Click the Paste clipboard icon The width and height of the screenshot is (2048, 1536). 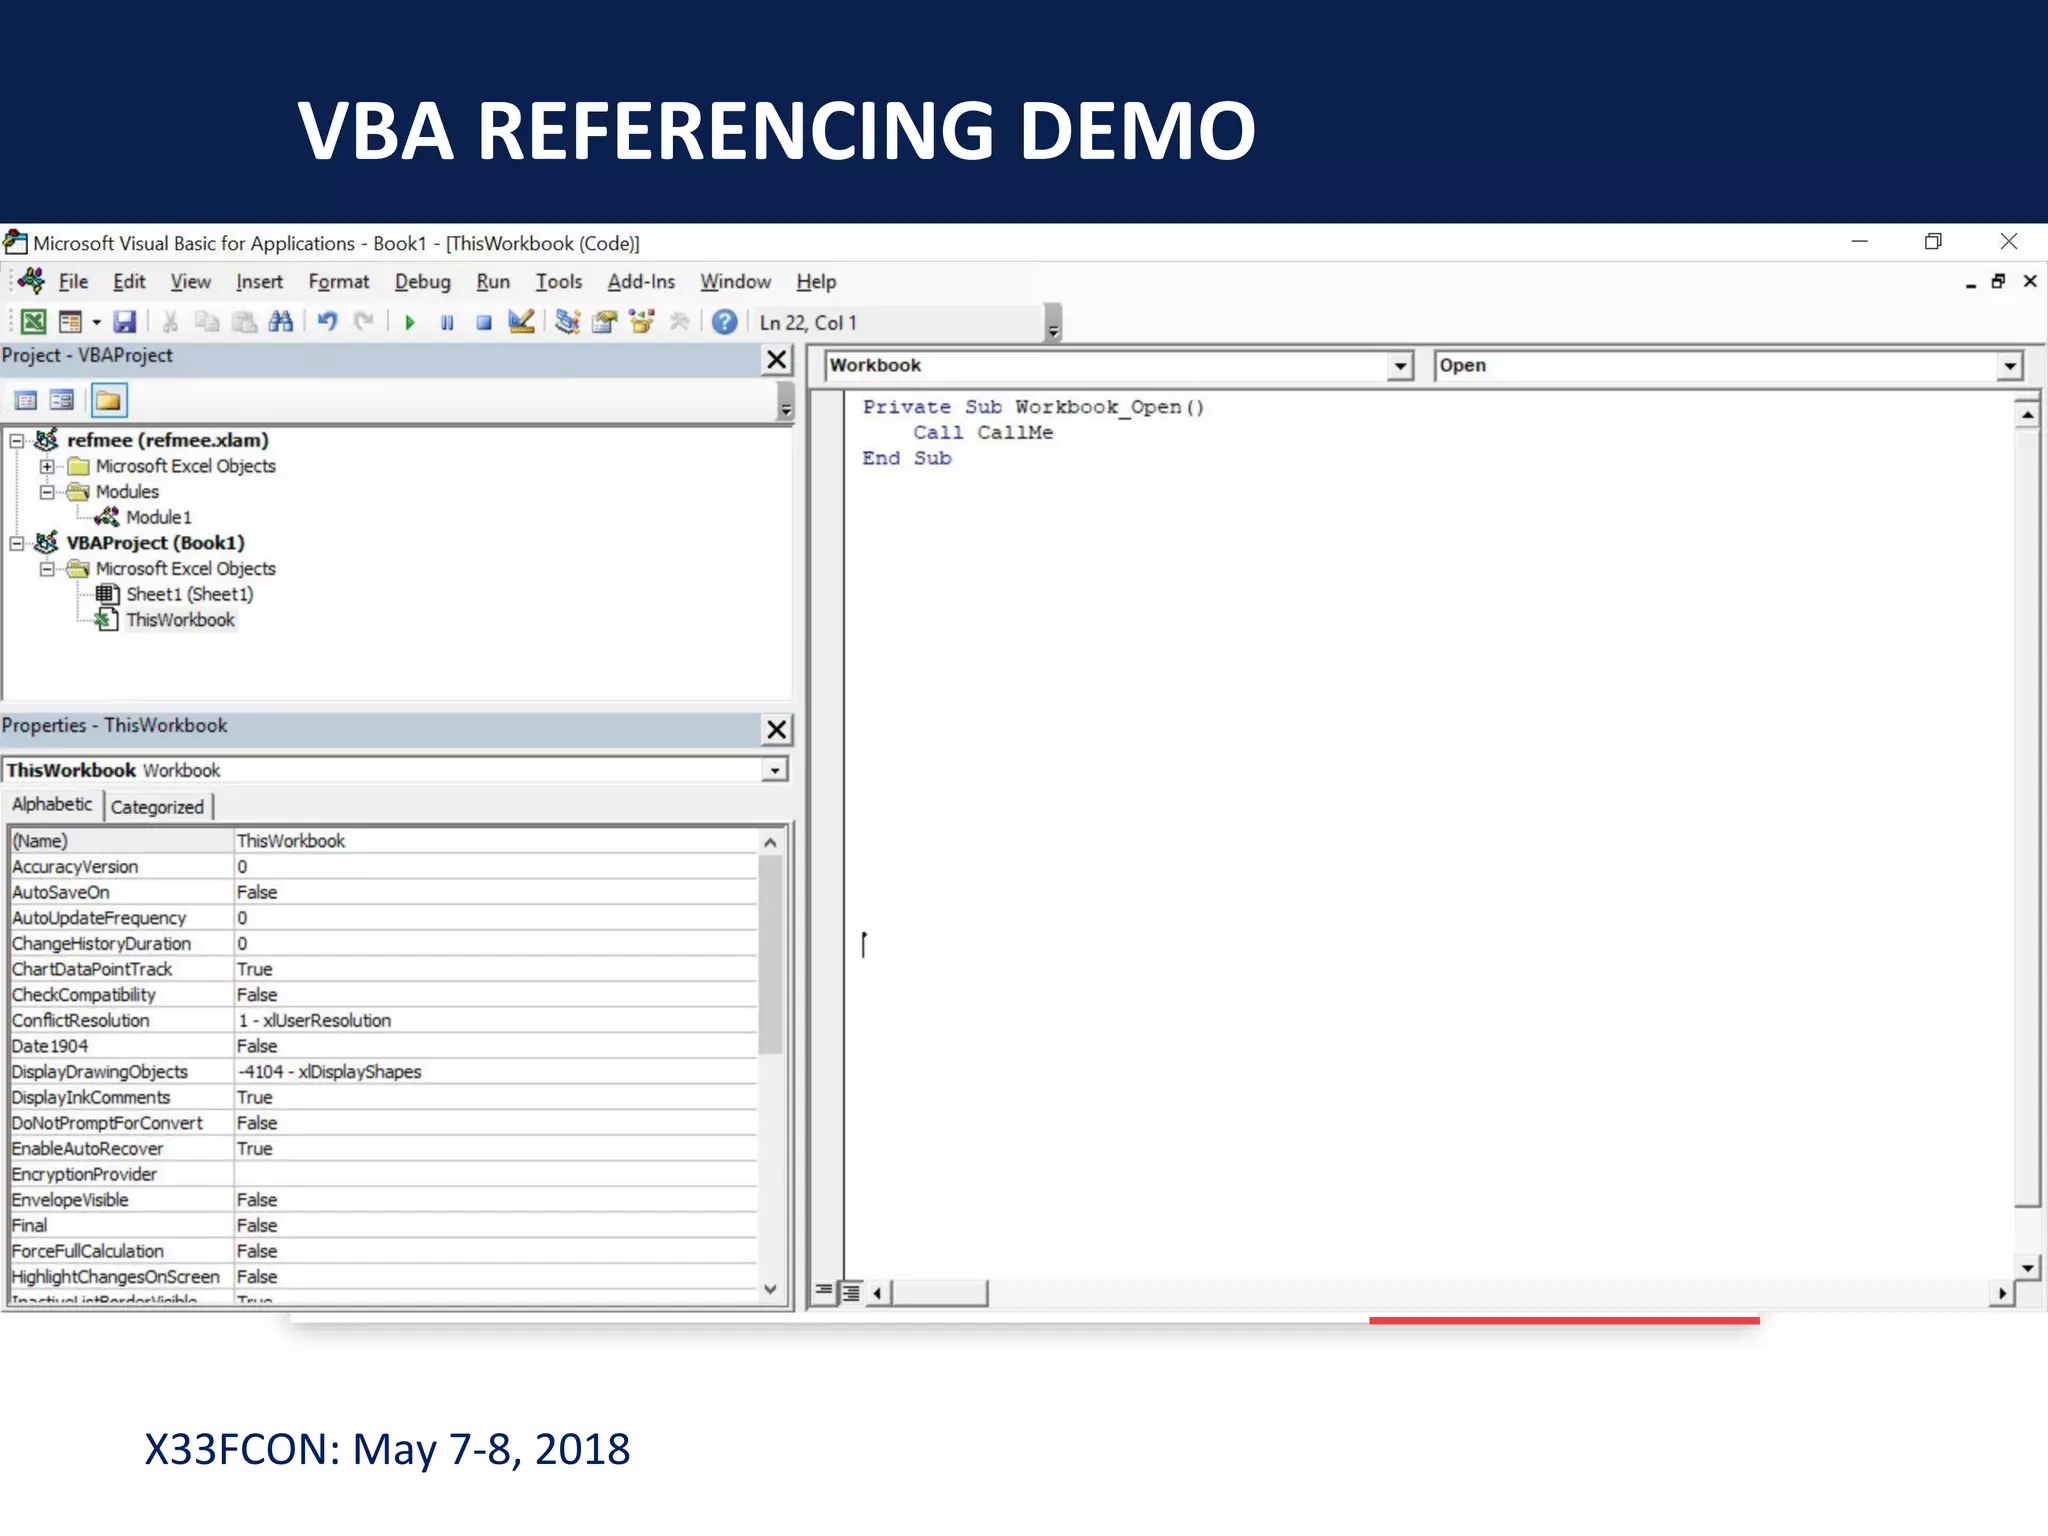(244, 322)
